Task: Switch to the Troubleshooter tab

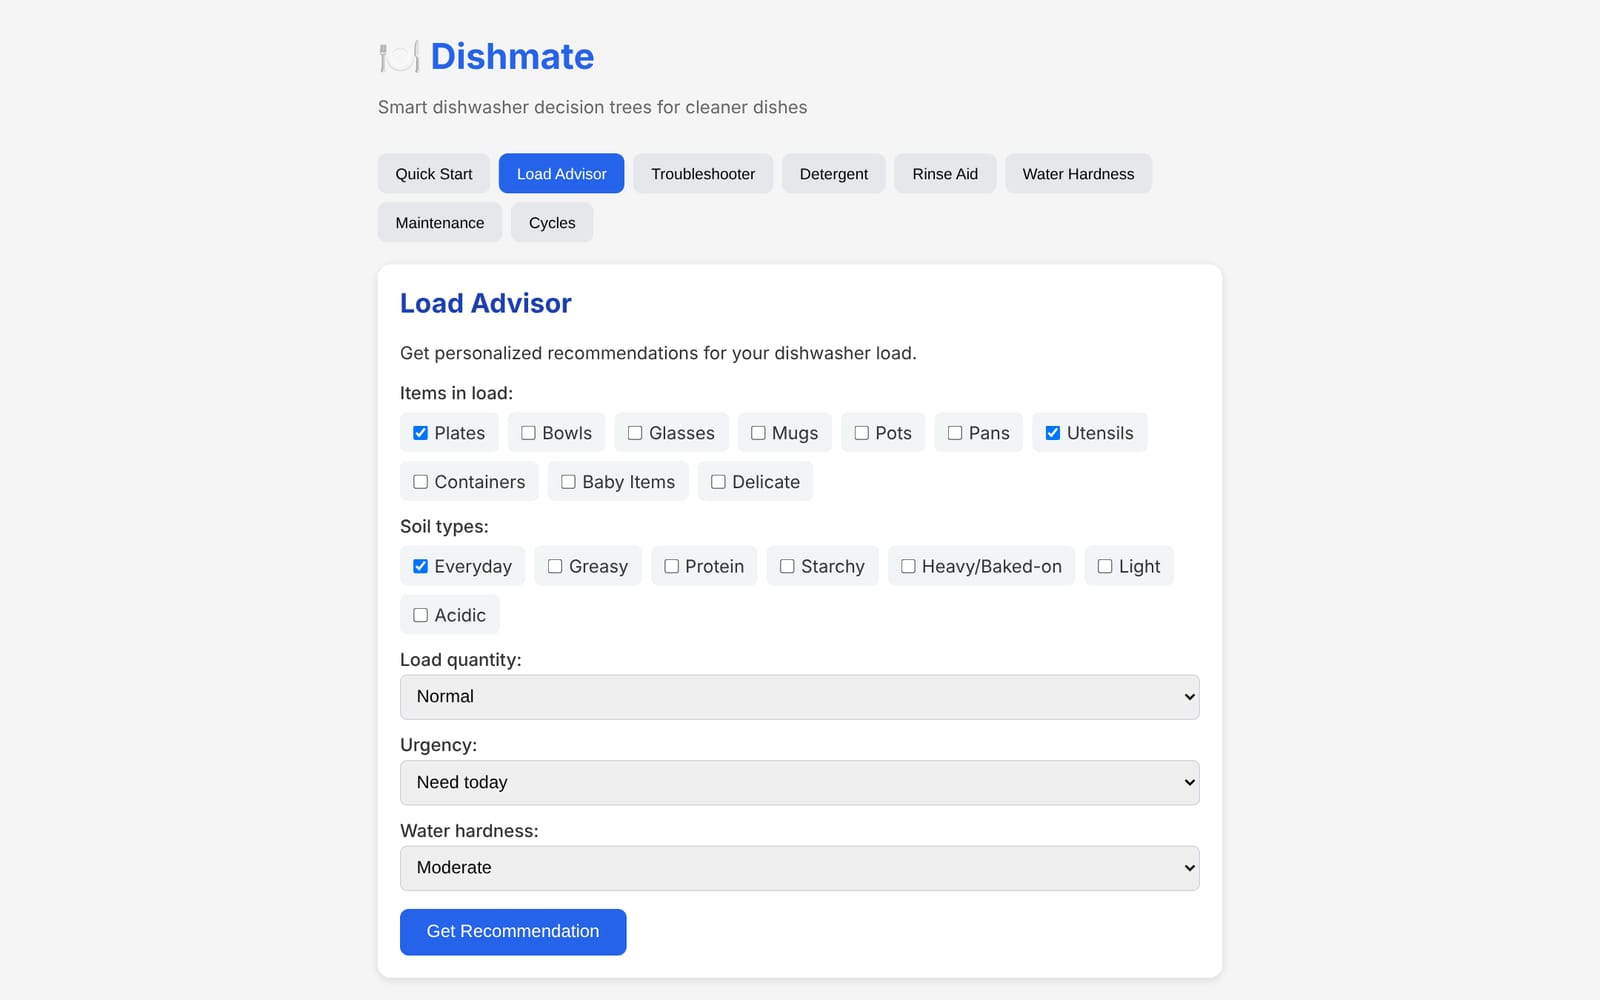Action: pyautogui.click(x=703, y=174)
